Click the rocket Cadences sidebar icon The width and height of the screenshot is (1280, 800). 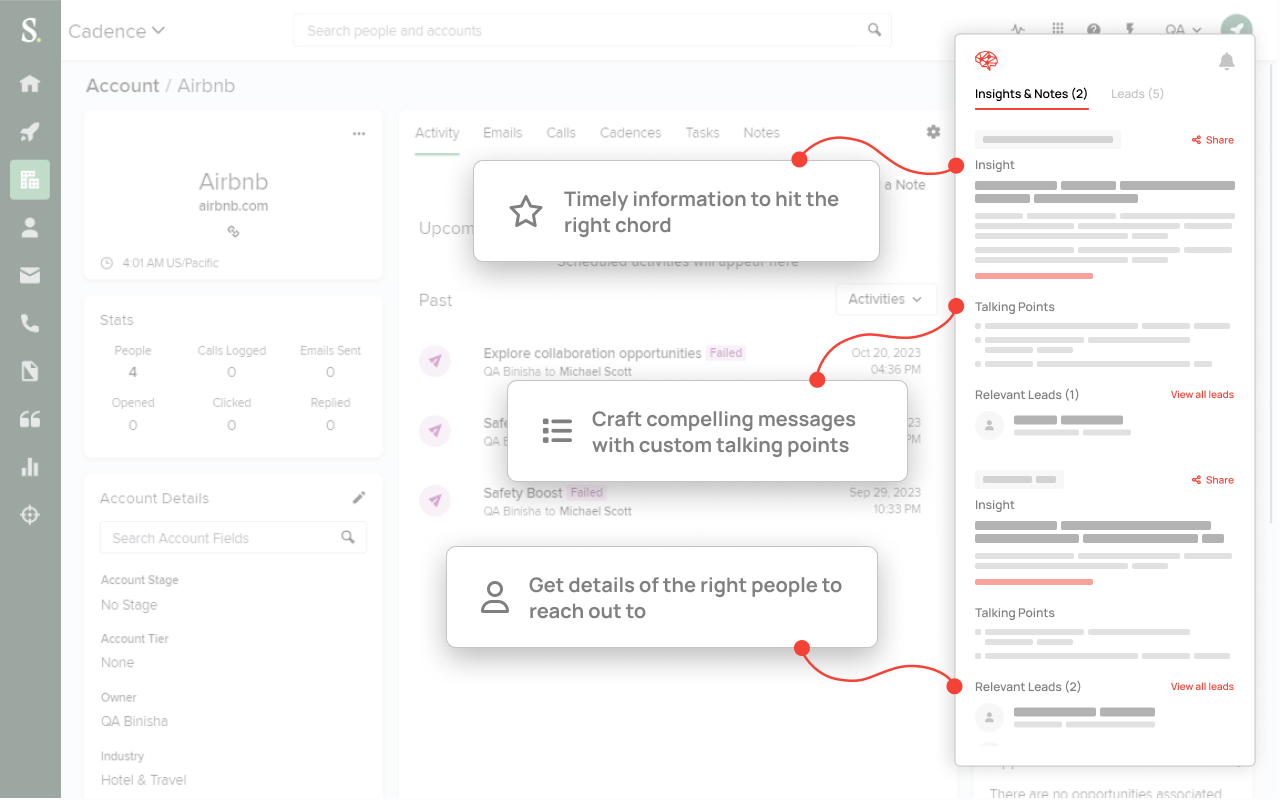click(x=30, y=132)
